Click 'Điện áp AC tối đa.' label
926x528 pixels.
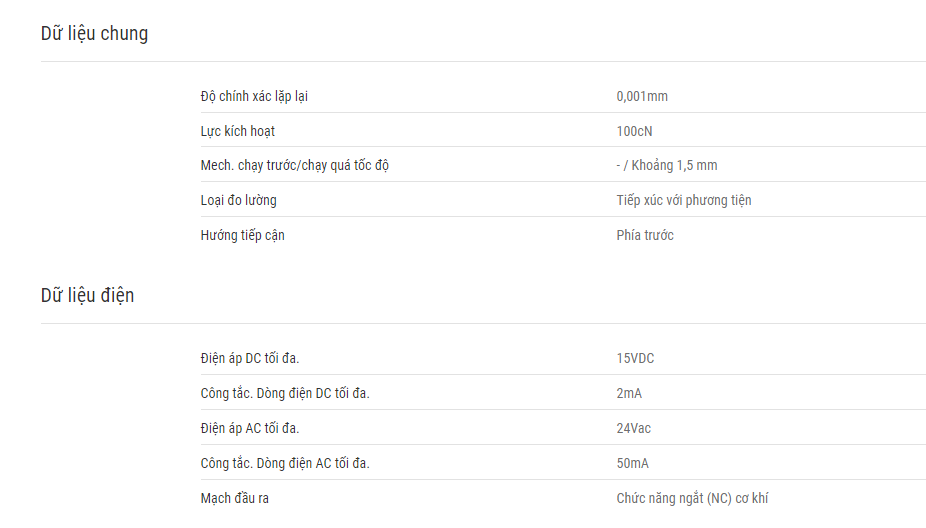click(250, 428)
